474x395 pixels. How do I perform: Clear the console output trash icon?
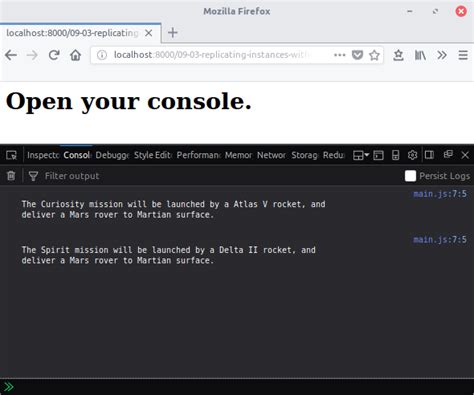[11, 176]
